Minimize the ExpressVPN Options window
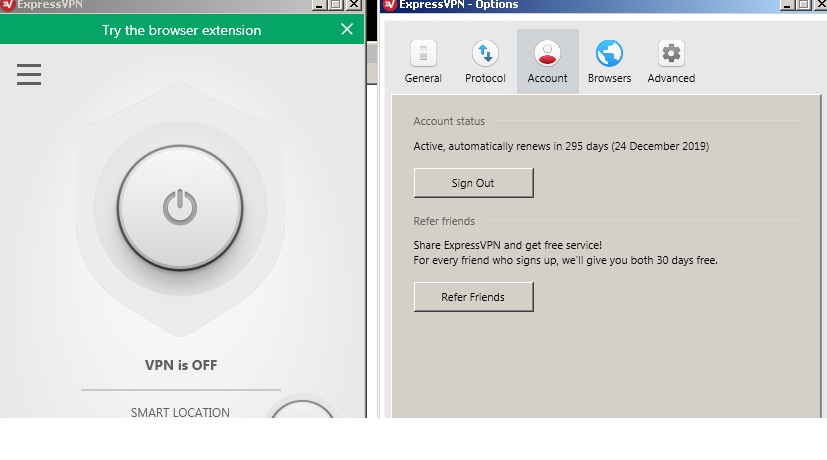Viewport: 827px width, 460px height. pos(787,5)
